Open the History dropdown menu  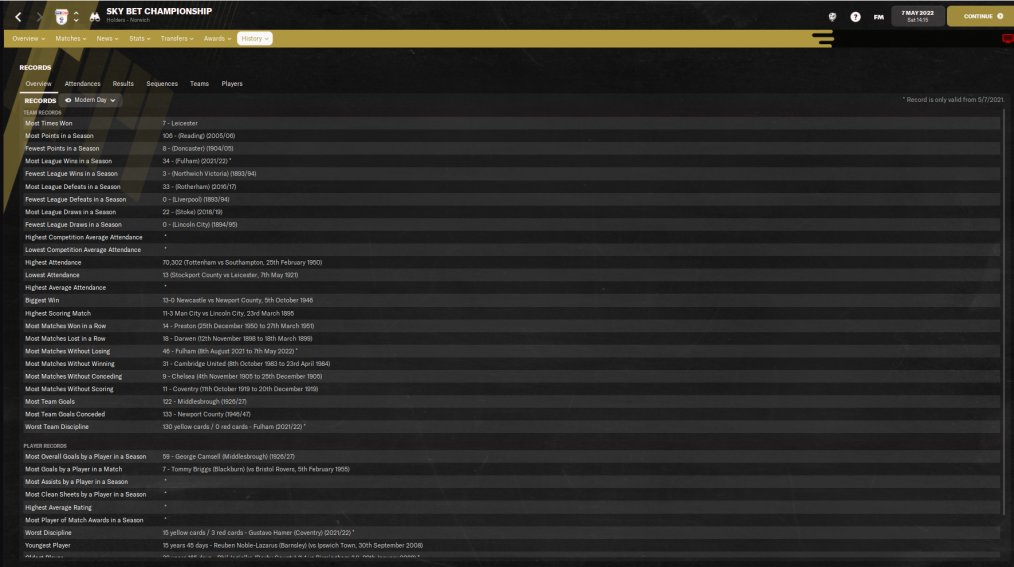(x=255, y=39)
